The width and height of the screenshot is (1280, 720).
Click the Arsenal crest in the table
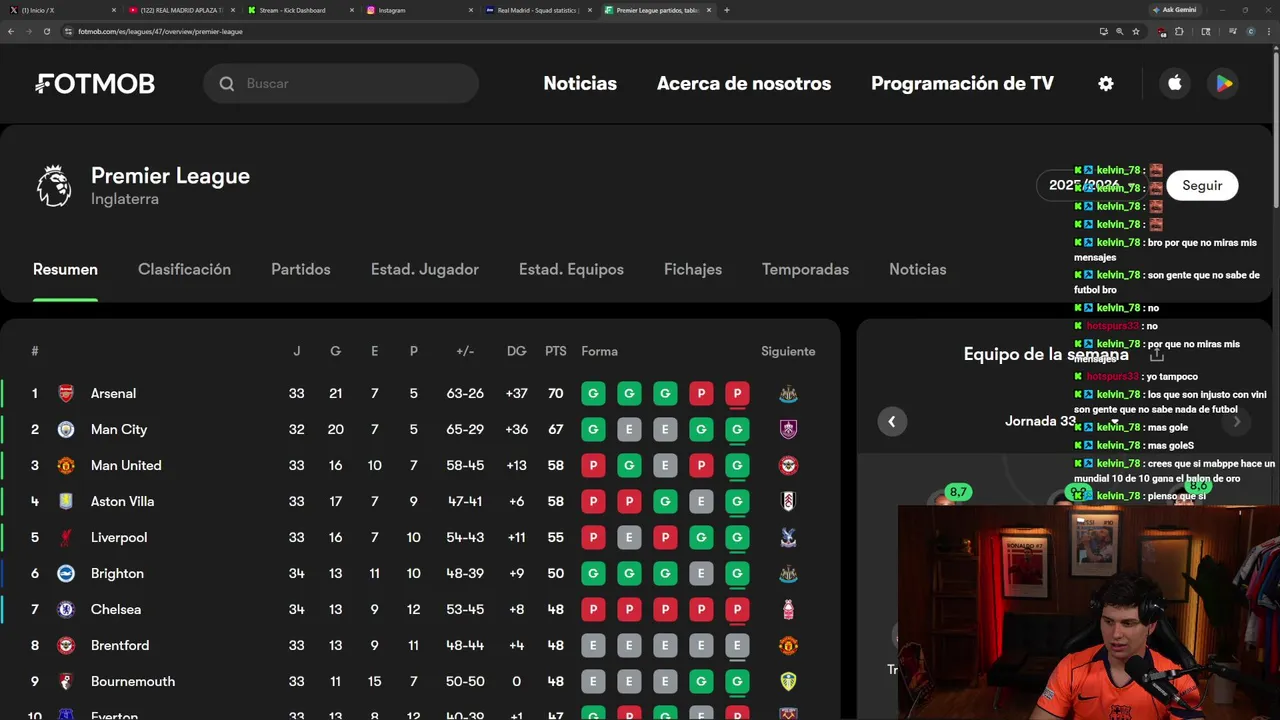point(66,394)
